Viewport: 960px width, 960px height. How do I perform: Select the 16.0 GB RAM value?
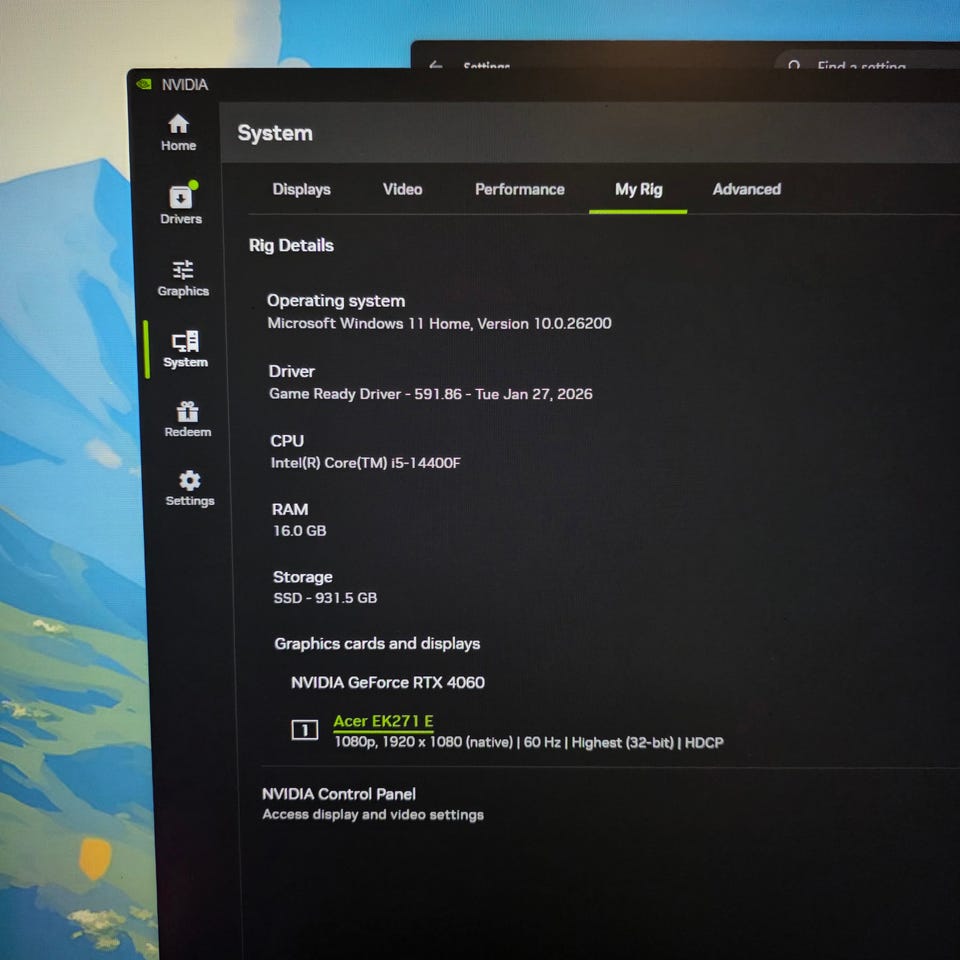(x=299, y=531)
